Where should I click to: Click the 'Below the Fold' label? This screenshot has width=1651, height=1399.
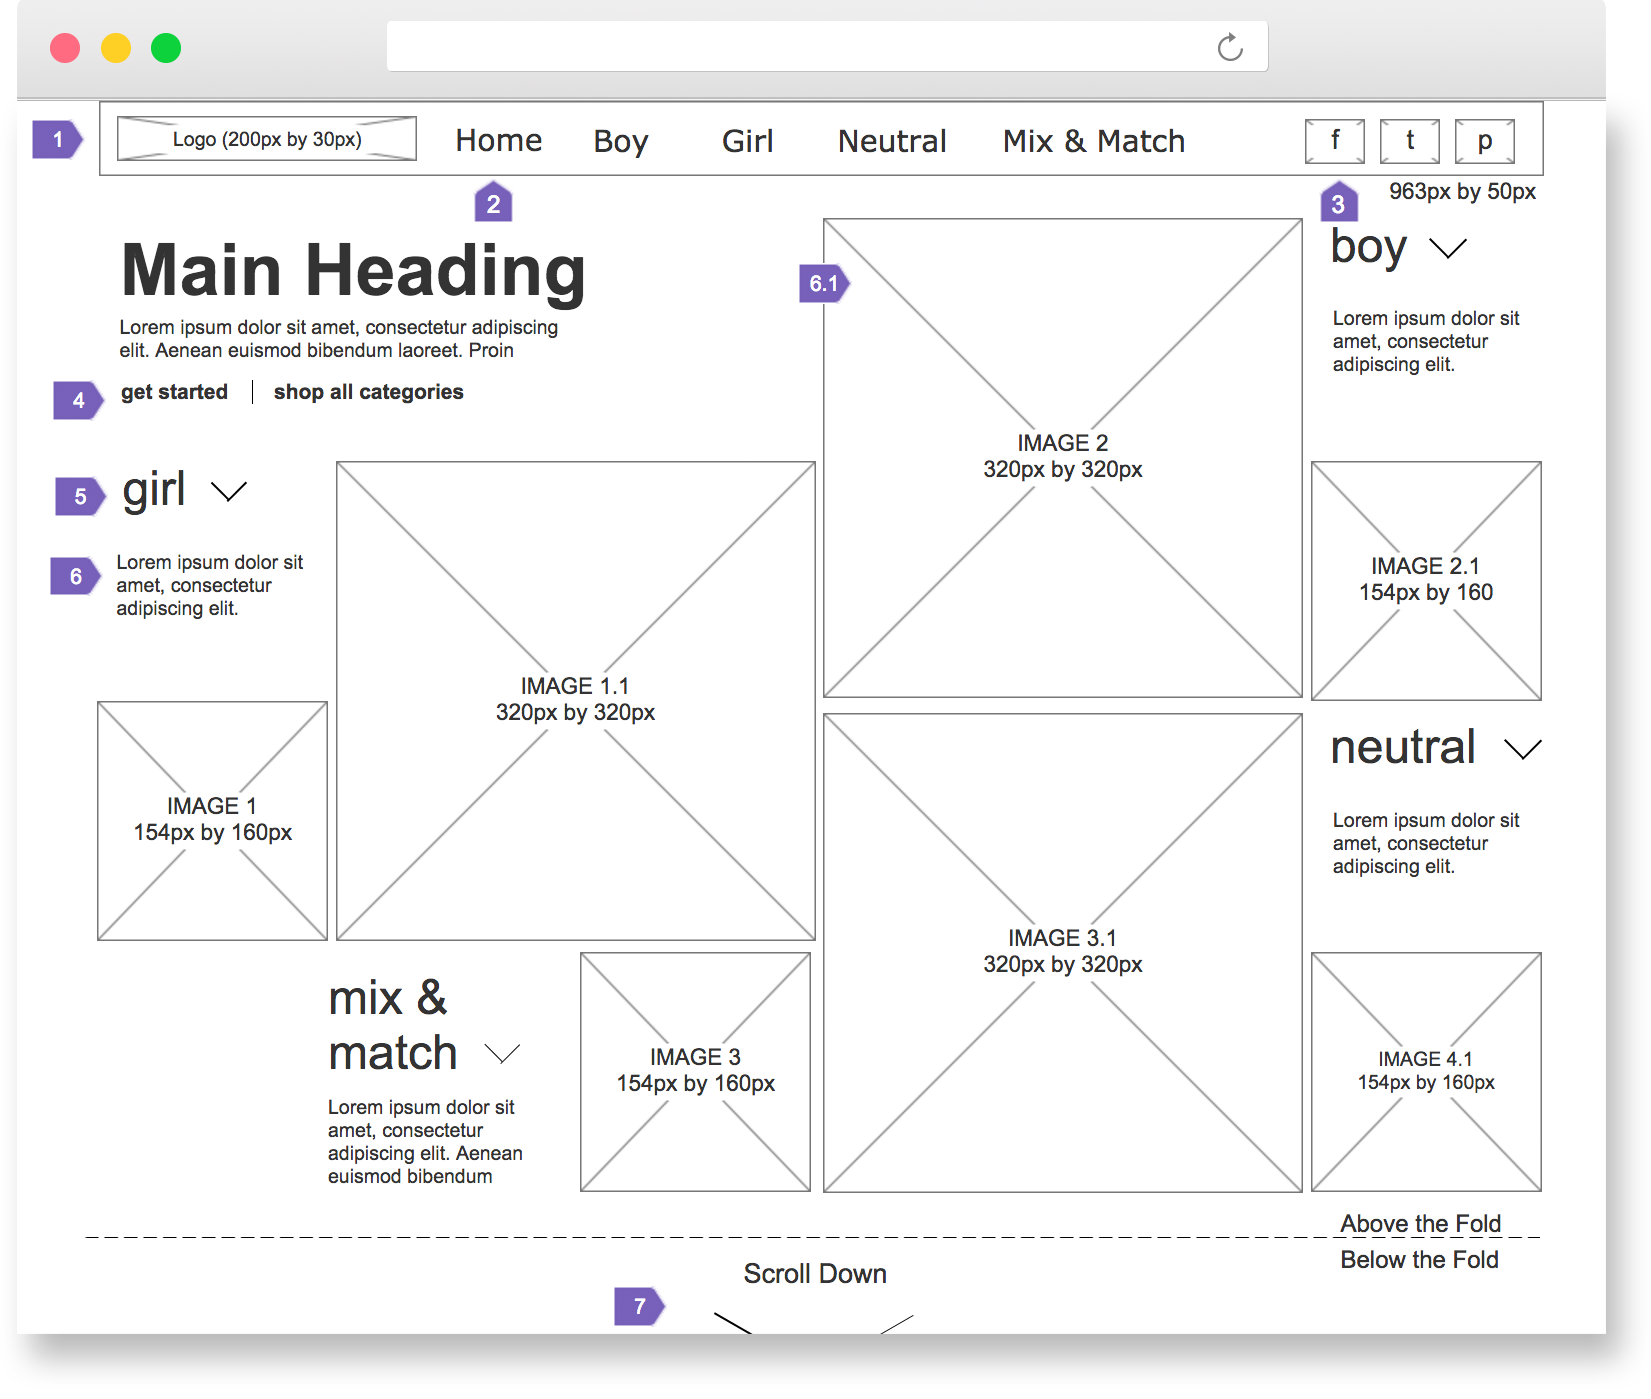click(1419, 1260)
